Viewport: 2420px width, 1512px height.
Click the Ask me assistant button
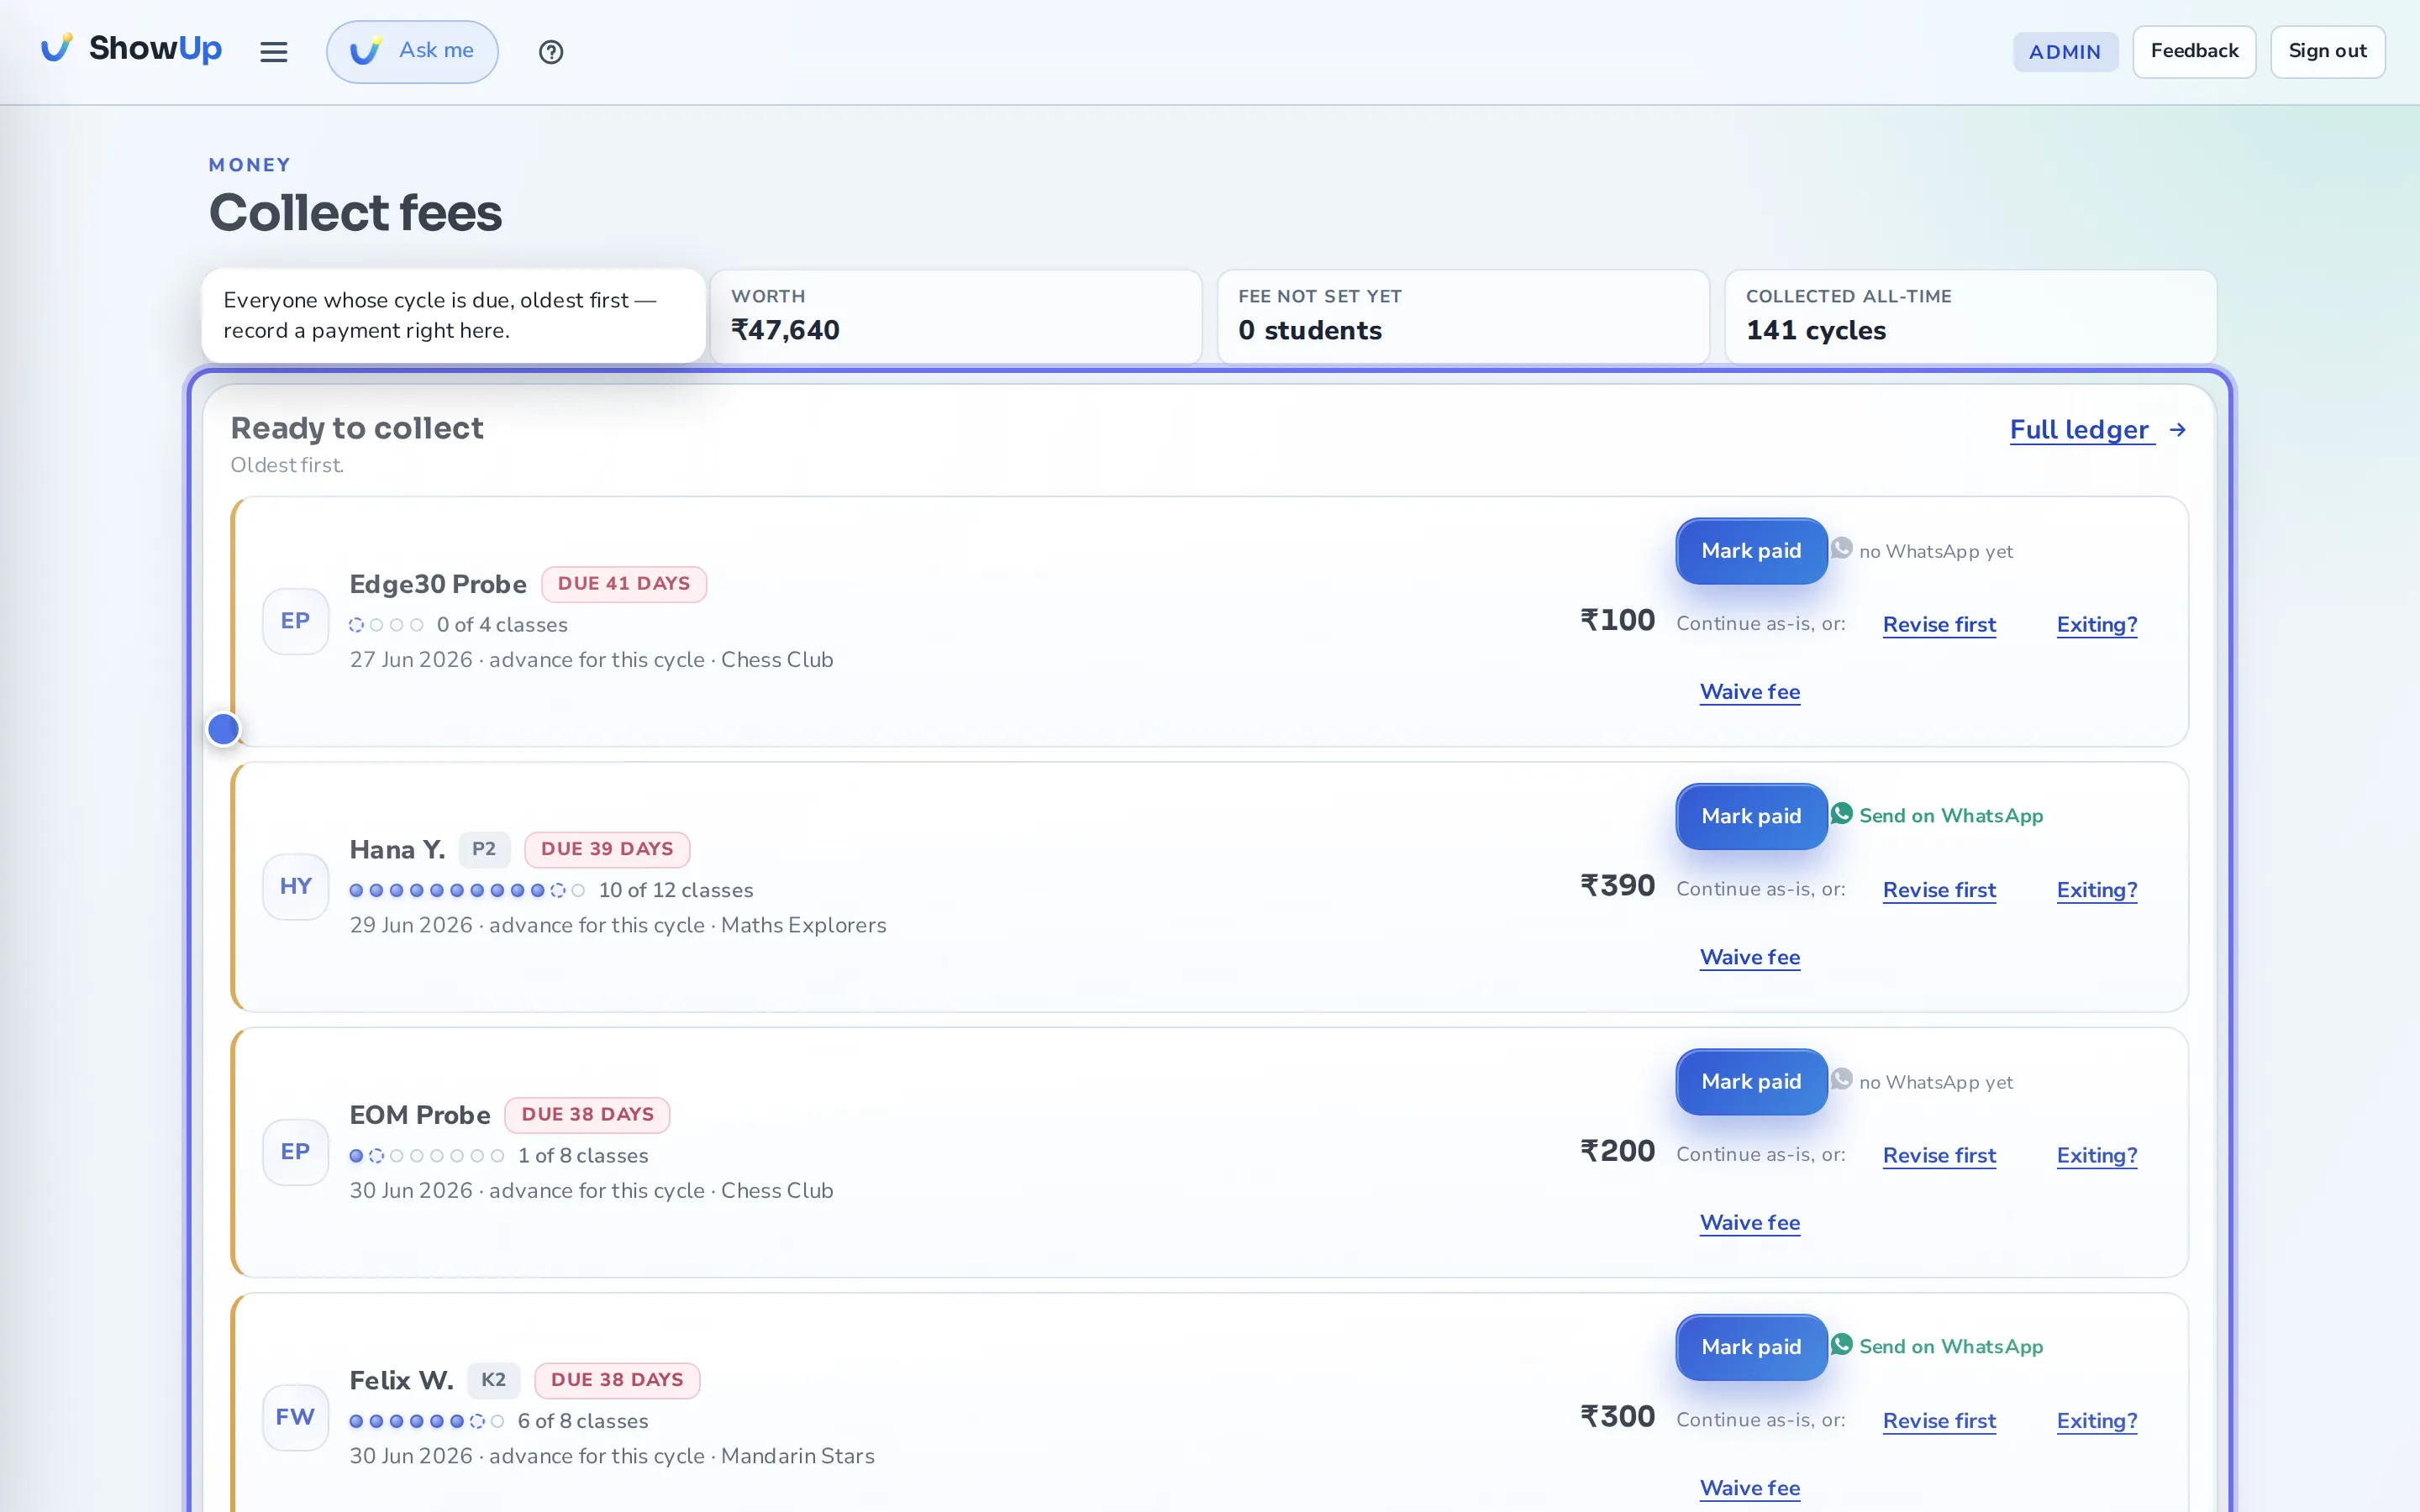coord(412,51)
